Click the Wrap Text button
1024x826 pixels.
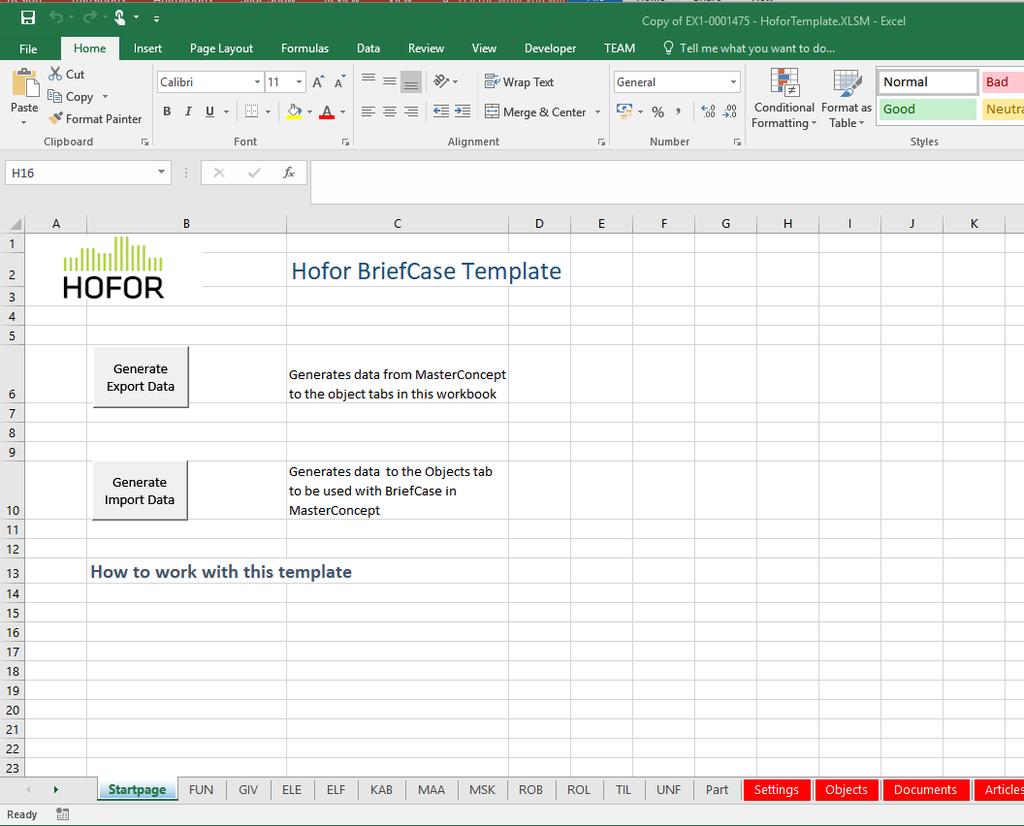click(519, 82)
